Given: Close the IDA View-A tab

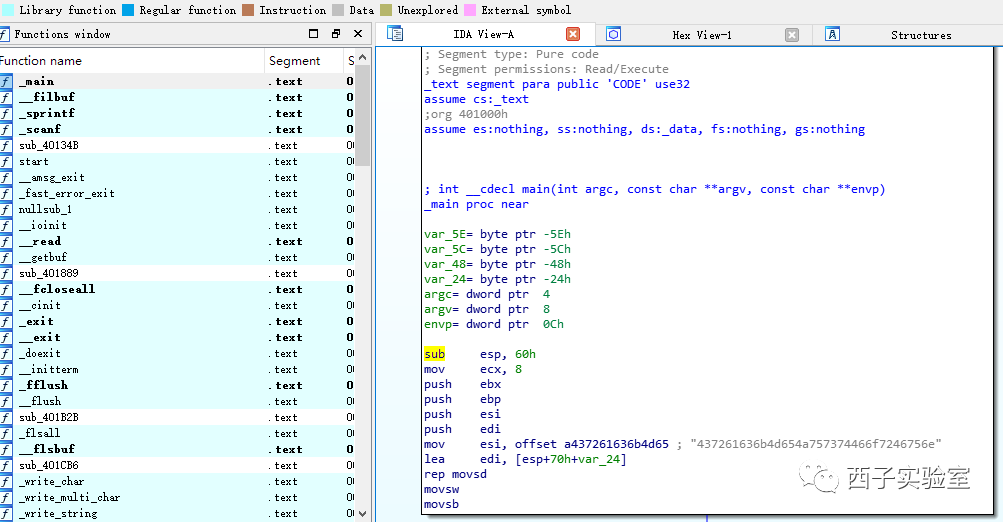Looking at the screenshot, I should (573, 34).
